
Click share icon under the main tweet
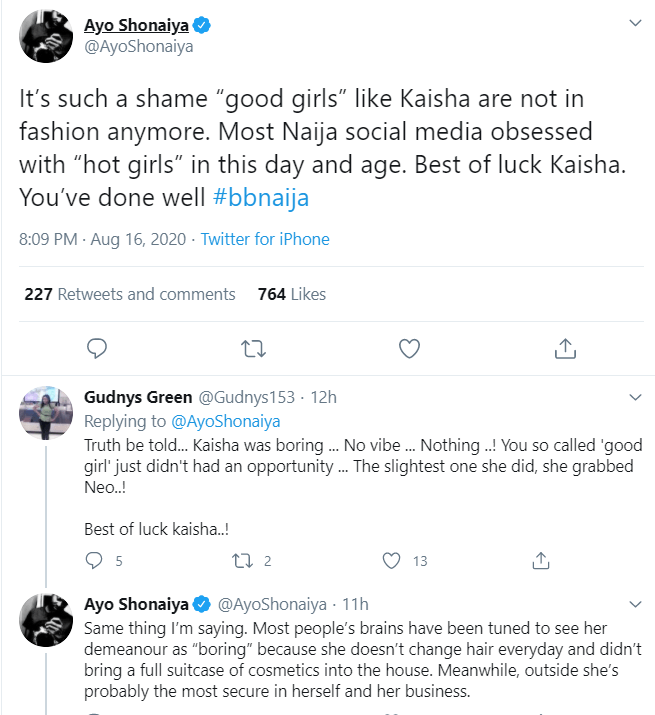pos(565,348)
